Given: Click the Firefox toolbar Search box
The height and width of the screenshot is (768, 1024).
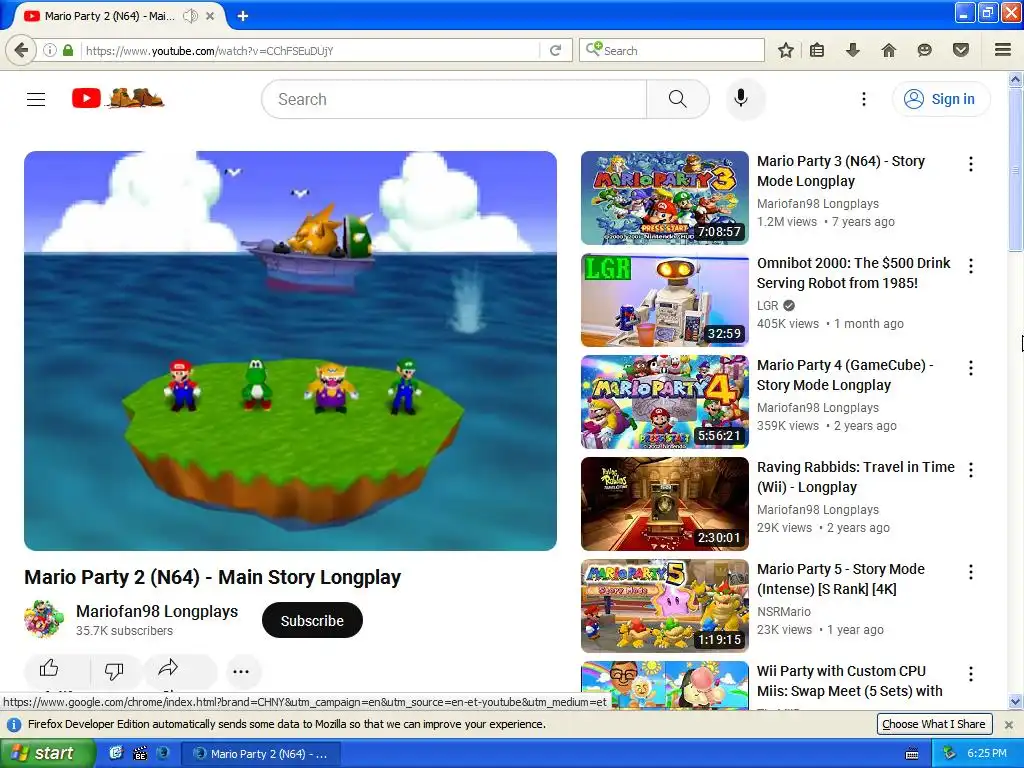Looking at the screenshot, I should pos(673,50).
